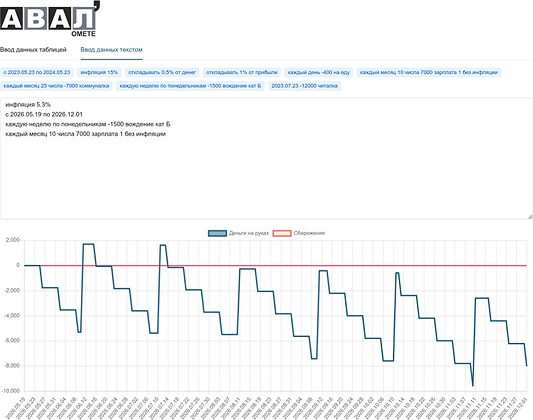
Task: Insert 'откладывать 0.5% от денег' tag
Action: tap(162, 72)
